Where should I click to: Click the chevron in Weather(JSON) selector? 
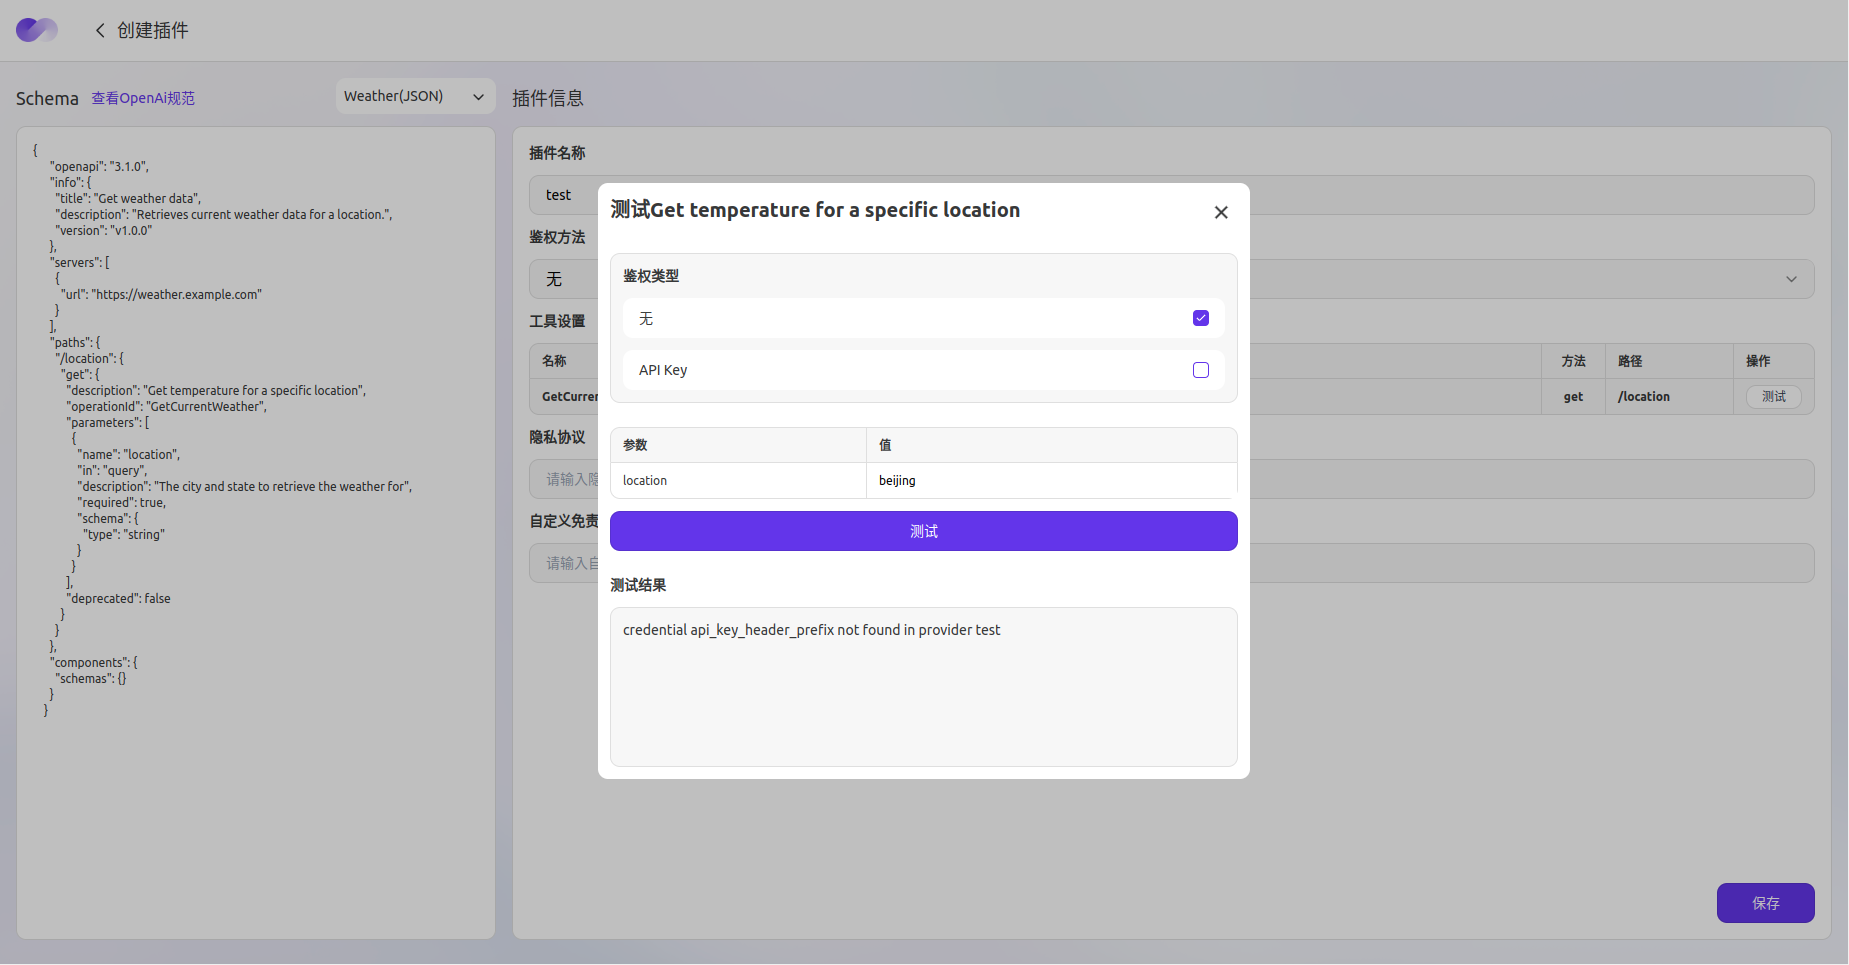click(478, 97)
